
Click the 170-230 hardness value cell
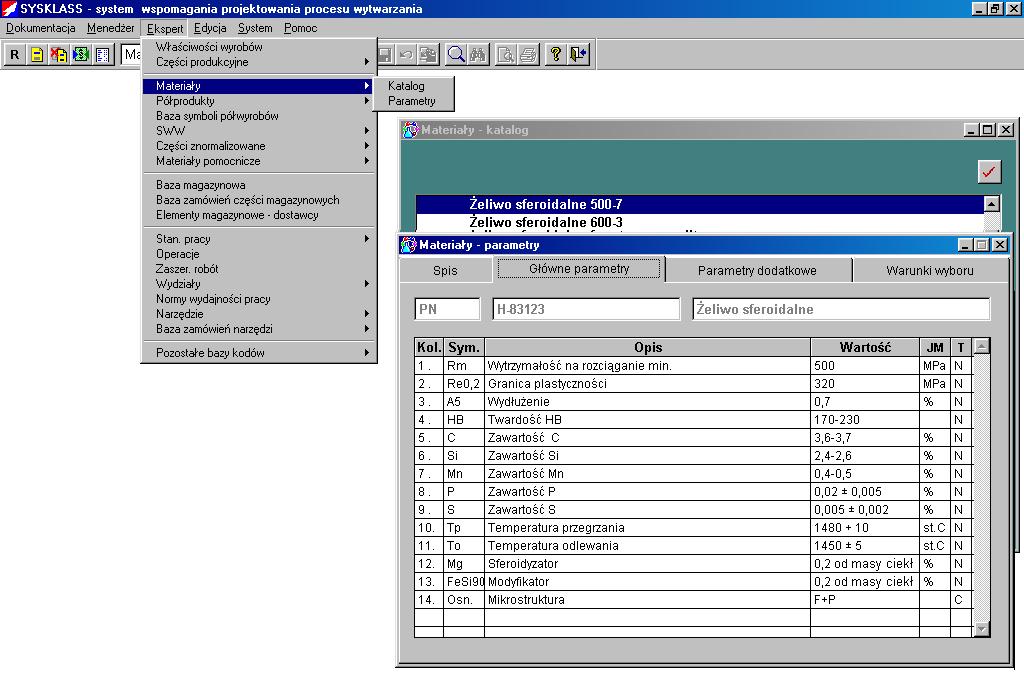tap(865, 420)
